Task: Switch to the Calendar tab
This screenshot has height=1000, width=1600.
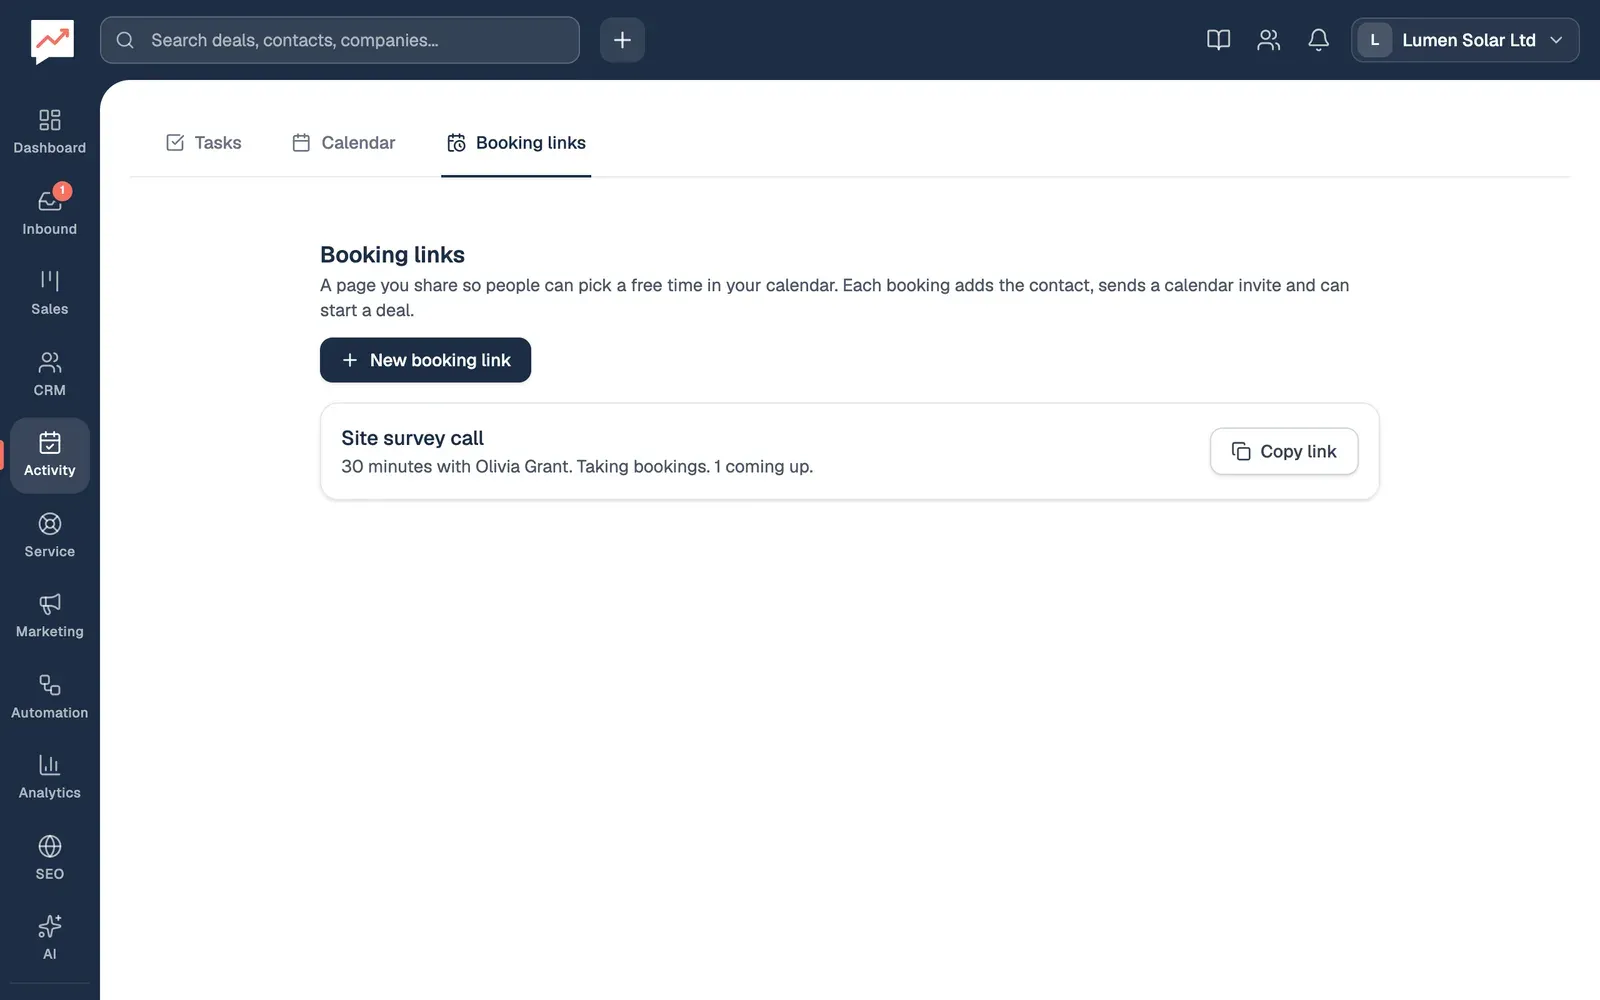Action: pos(344,143)
